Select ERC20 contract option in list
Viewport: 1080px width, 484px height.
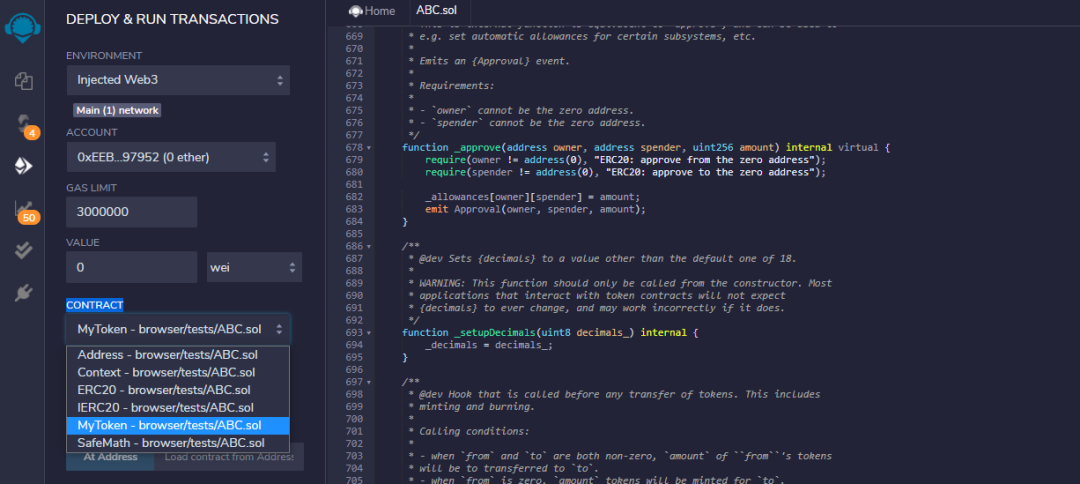click(164, 390)
